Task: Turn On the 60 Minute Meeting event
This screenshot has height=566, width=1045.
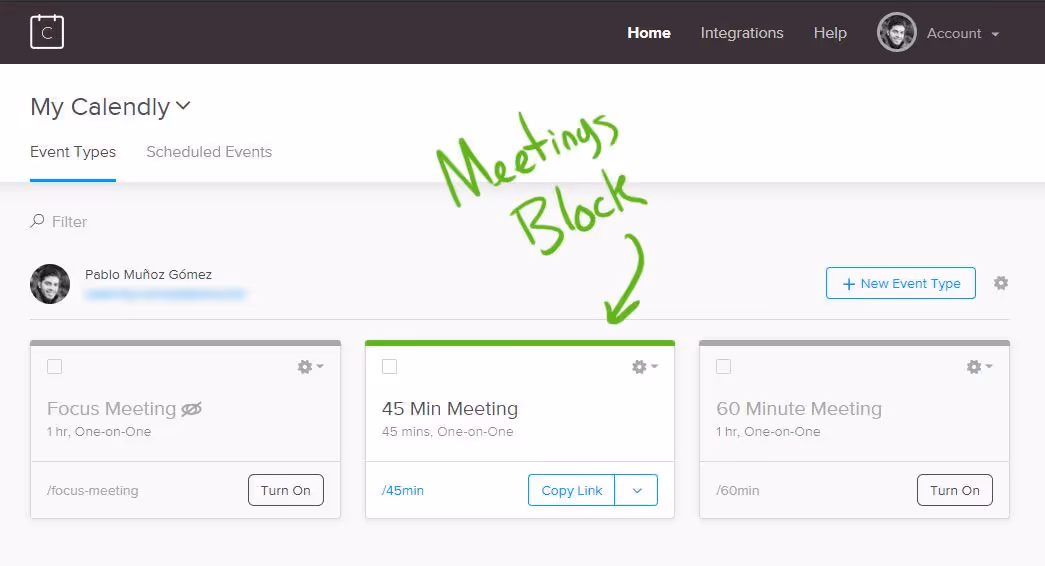Action: [954, 490]
